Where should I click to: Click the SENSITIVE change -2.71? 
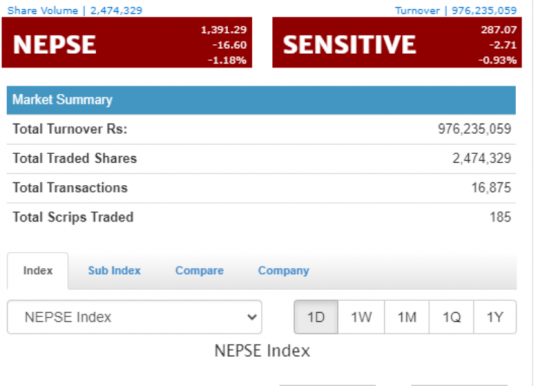pyautogui.click(x=502, y=45)
